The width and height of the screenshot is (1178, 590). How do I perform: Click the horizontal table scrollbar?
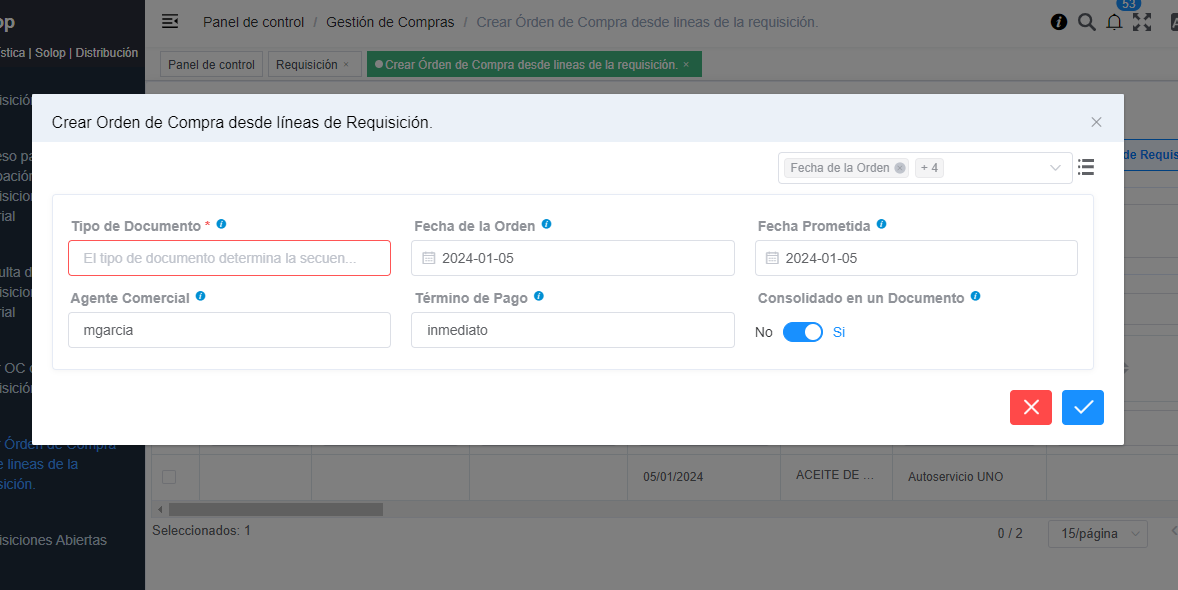tap(275, 509)
